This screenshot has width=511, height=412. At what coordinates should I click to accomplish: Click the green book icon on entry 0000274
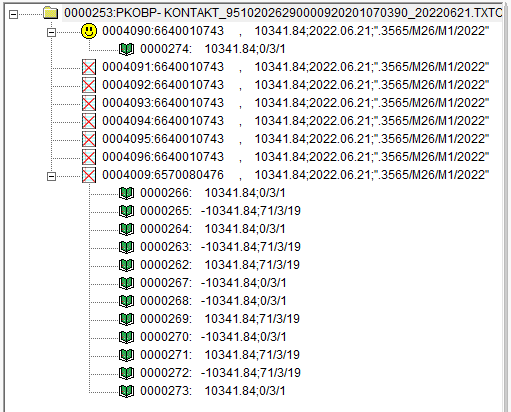click(x=127, y=49)
